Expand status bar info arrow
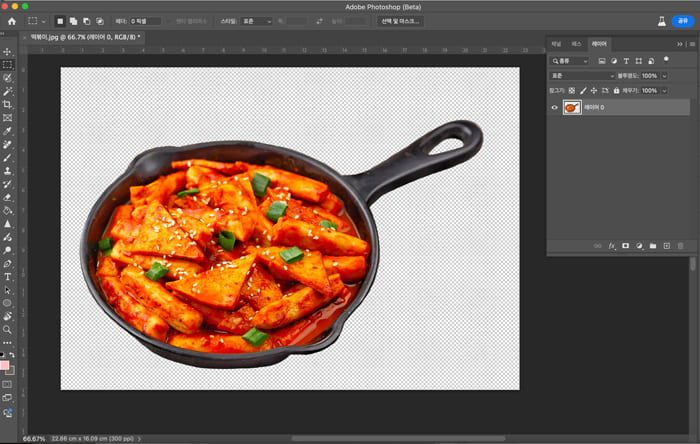This screenshot has width=700, height=444. 139,439
